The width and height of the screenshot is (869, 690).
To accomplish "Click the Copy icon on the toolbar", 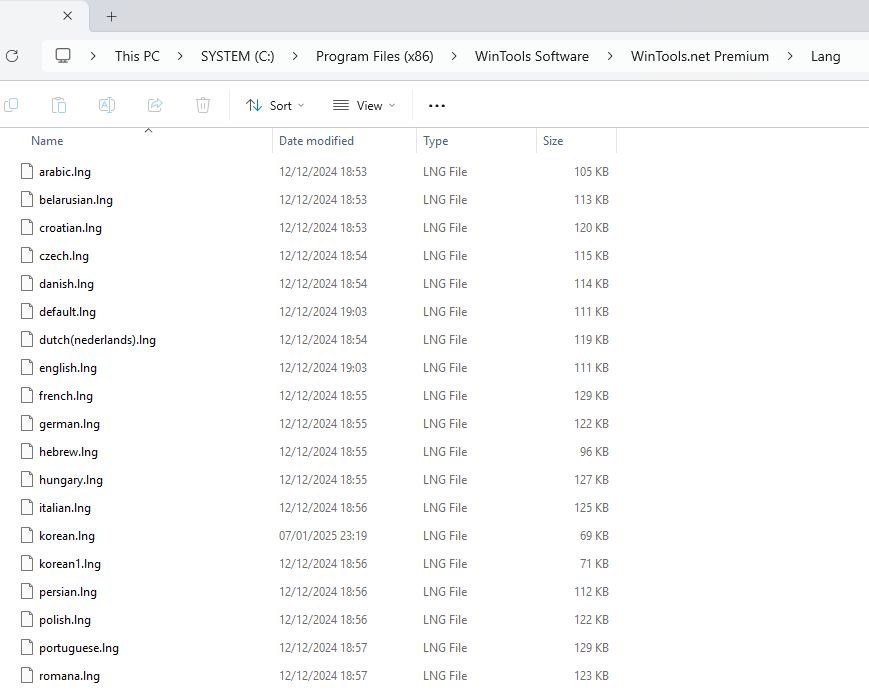I will click(12, 105).
